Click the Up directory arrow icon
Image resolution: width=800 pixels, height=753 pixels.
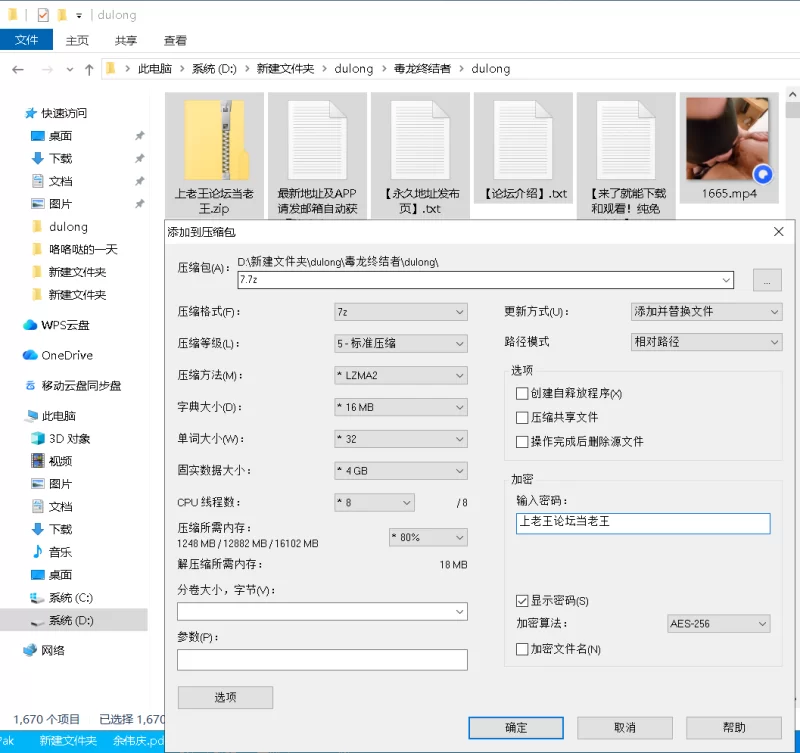pyautogui.click(x=89, y=69)
